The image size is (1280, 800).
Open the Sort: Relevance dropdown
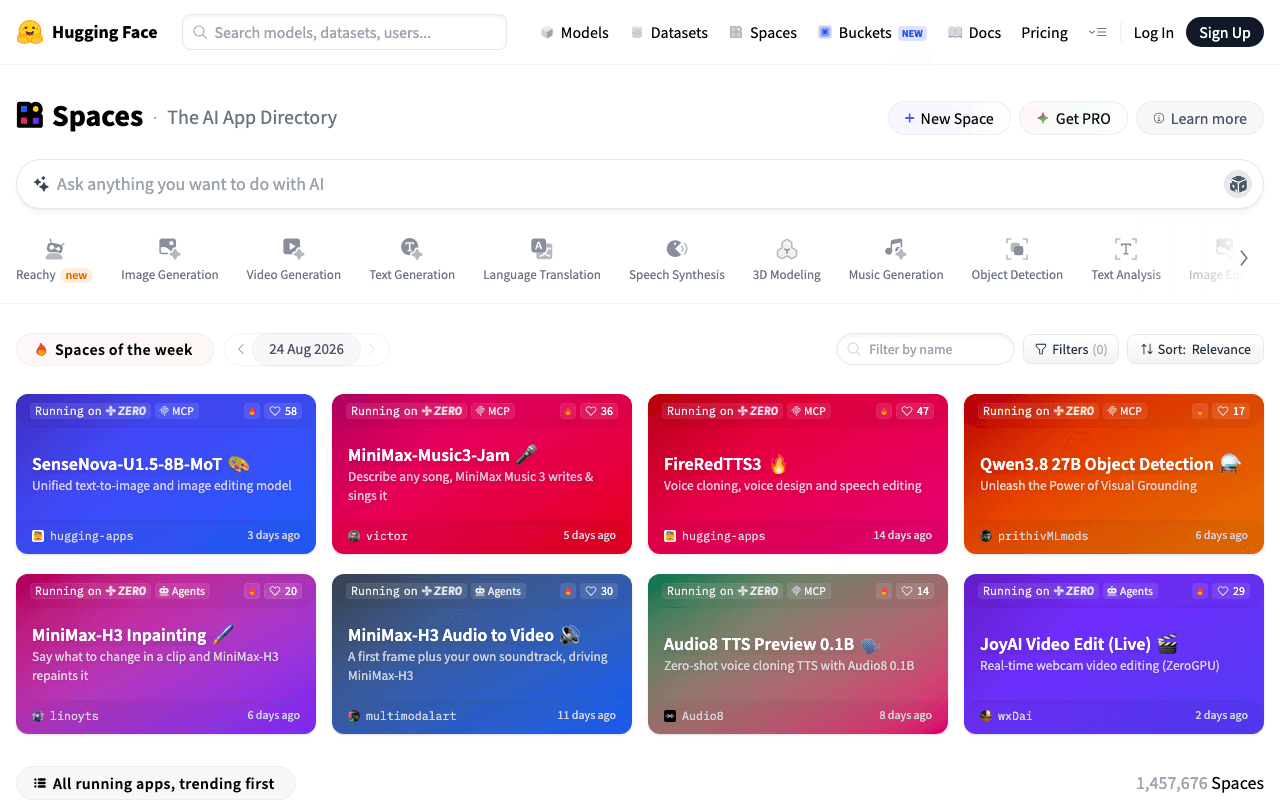pyautogui.click(x=1195, y=349)
